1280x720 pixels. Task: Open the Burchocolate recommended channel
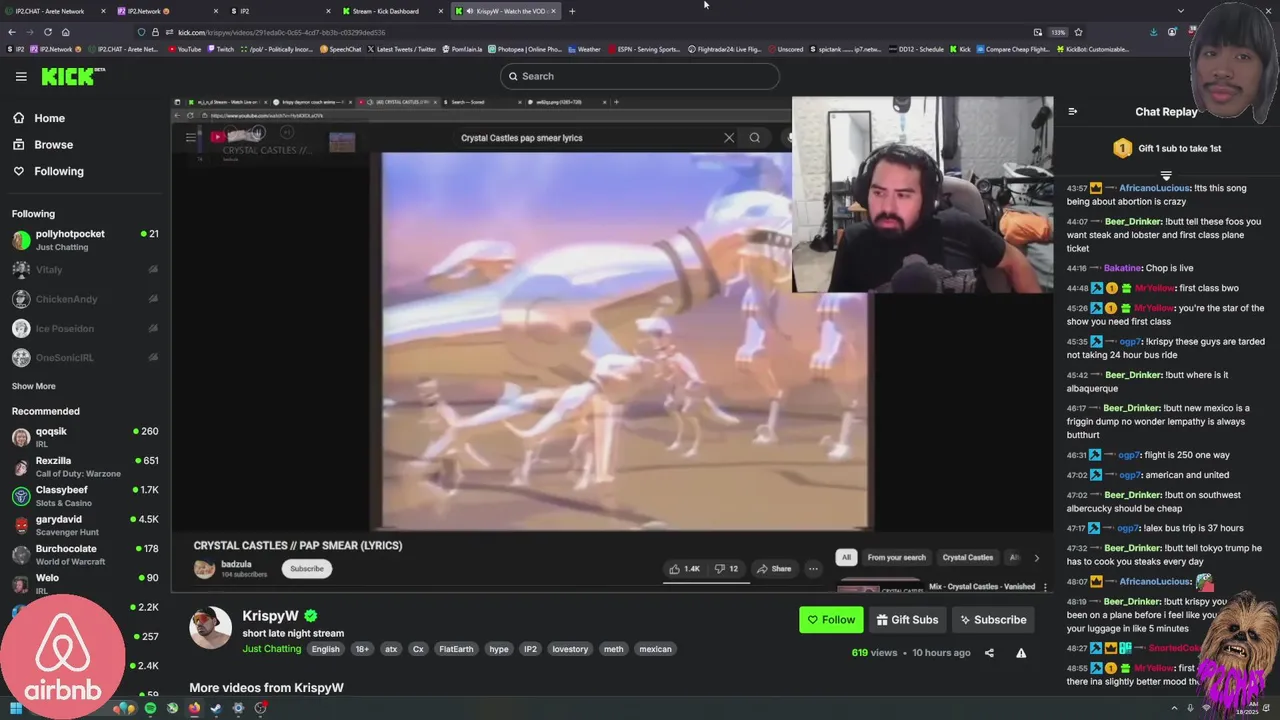pos(85,554)
